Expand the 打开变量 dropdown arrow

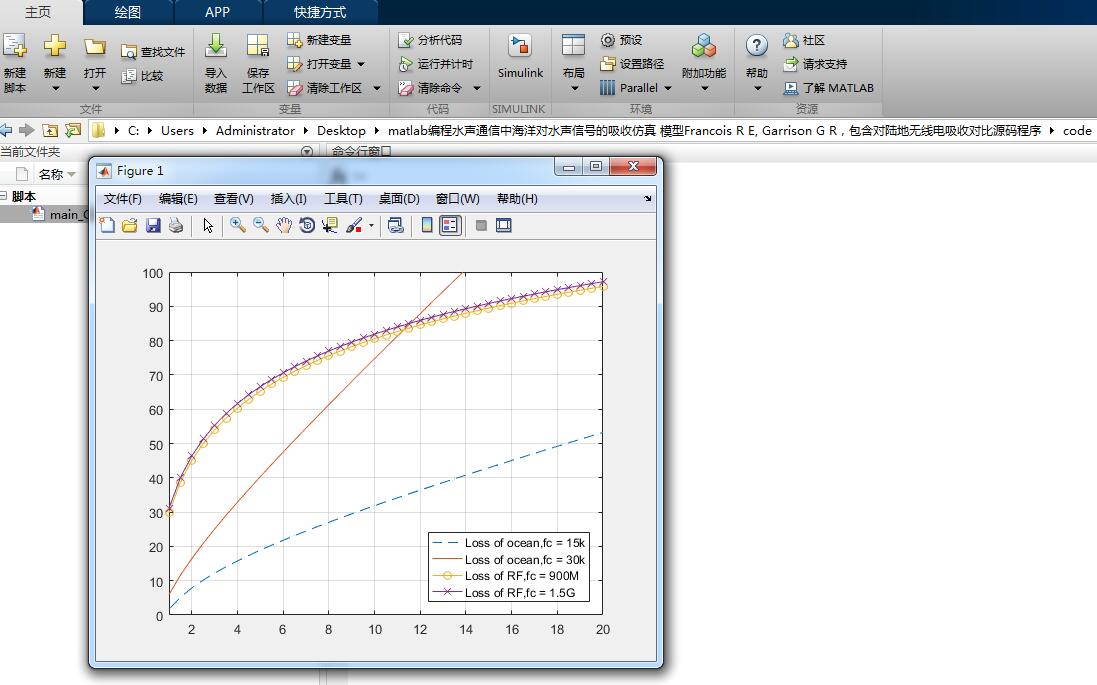tap(361, 64)
